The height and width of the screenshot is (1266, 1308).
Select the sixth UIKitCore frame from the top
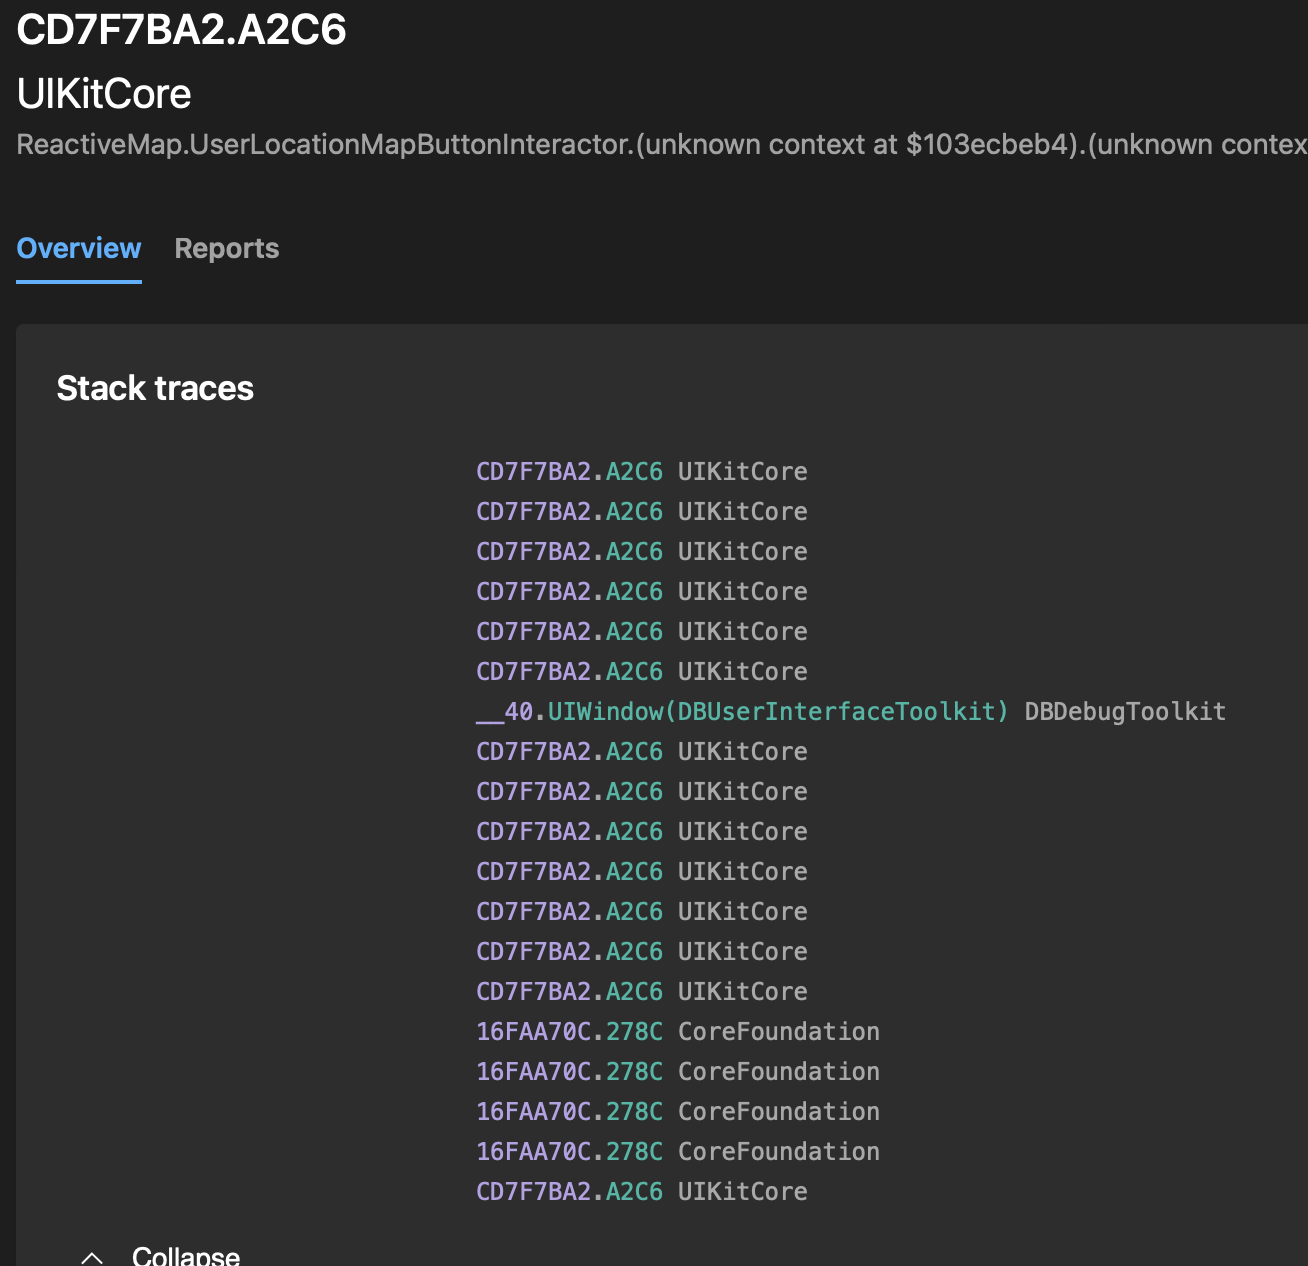[641, 671]
